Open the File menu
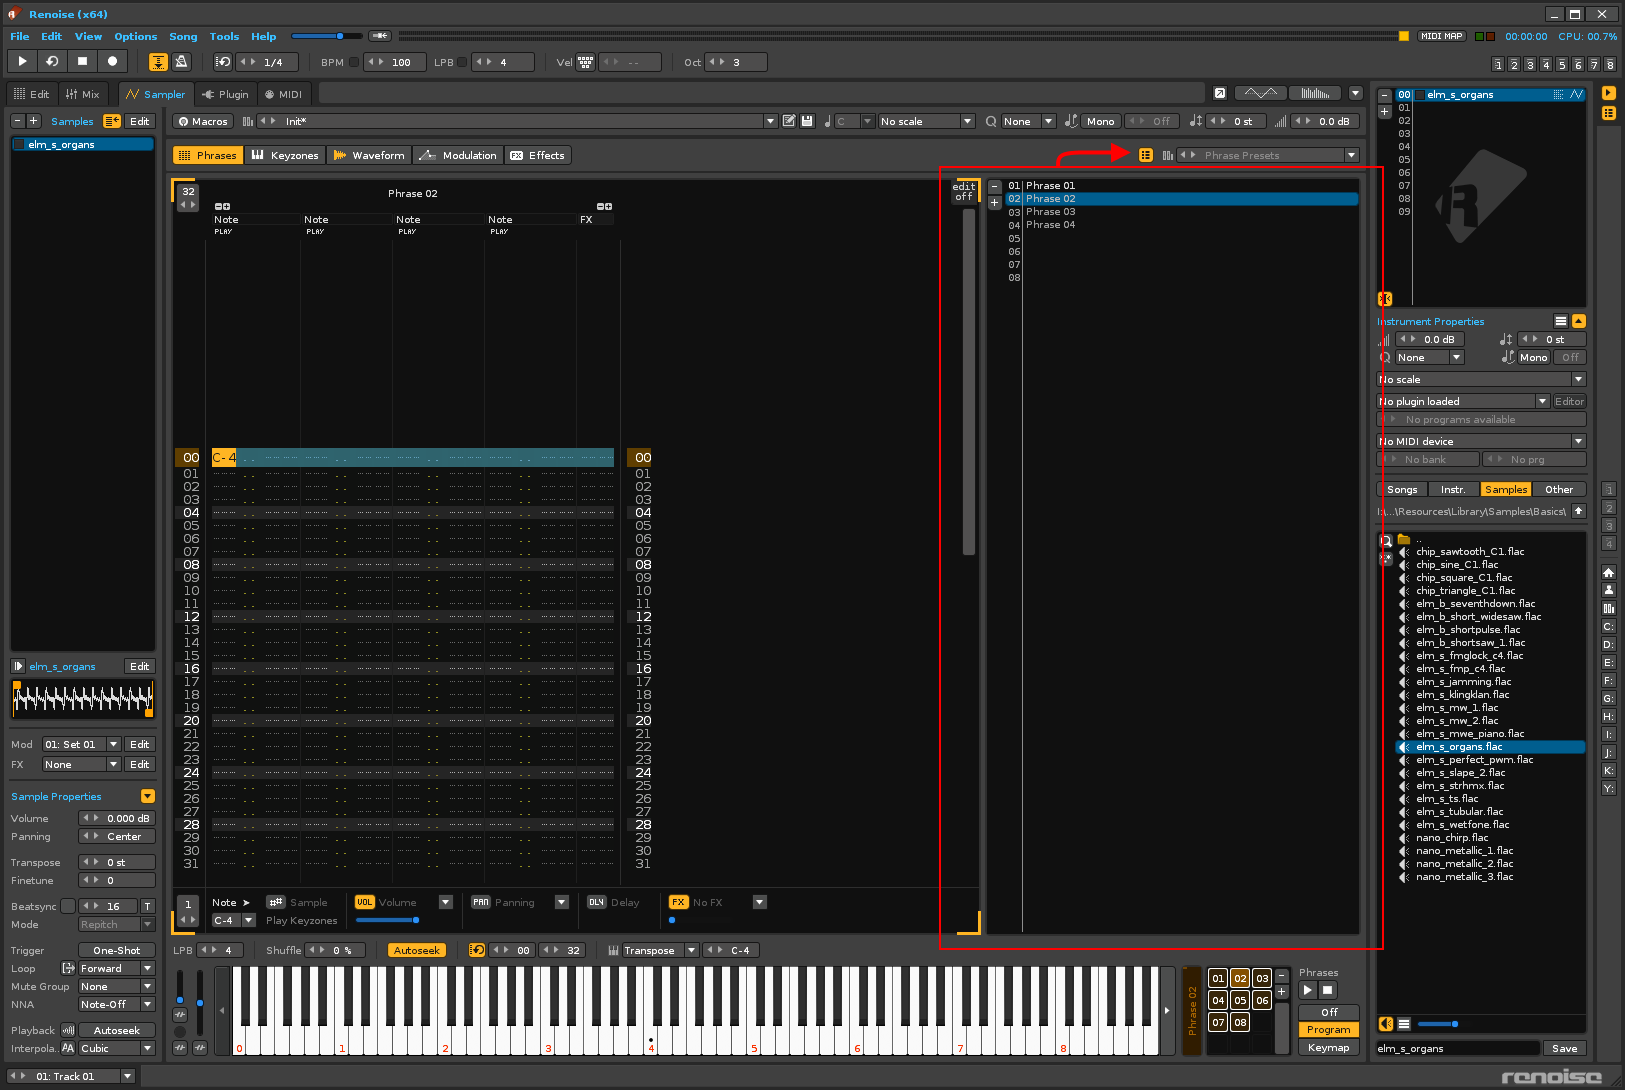 click(x=20, y=36)
